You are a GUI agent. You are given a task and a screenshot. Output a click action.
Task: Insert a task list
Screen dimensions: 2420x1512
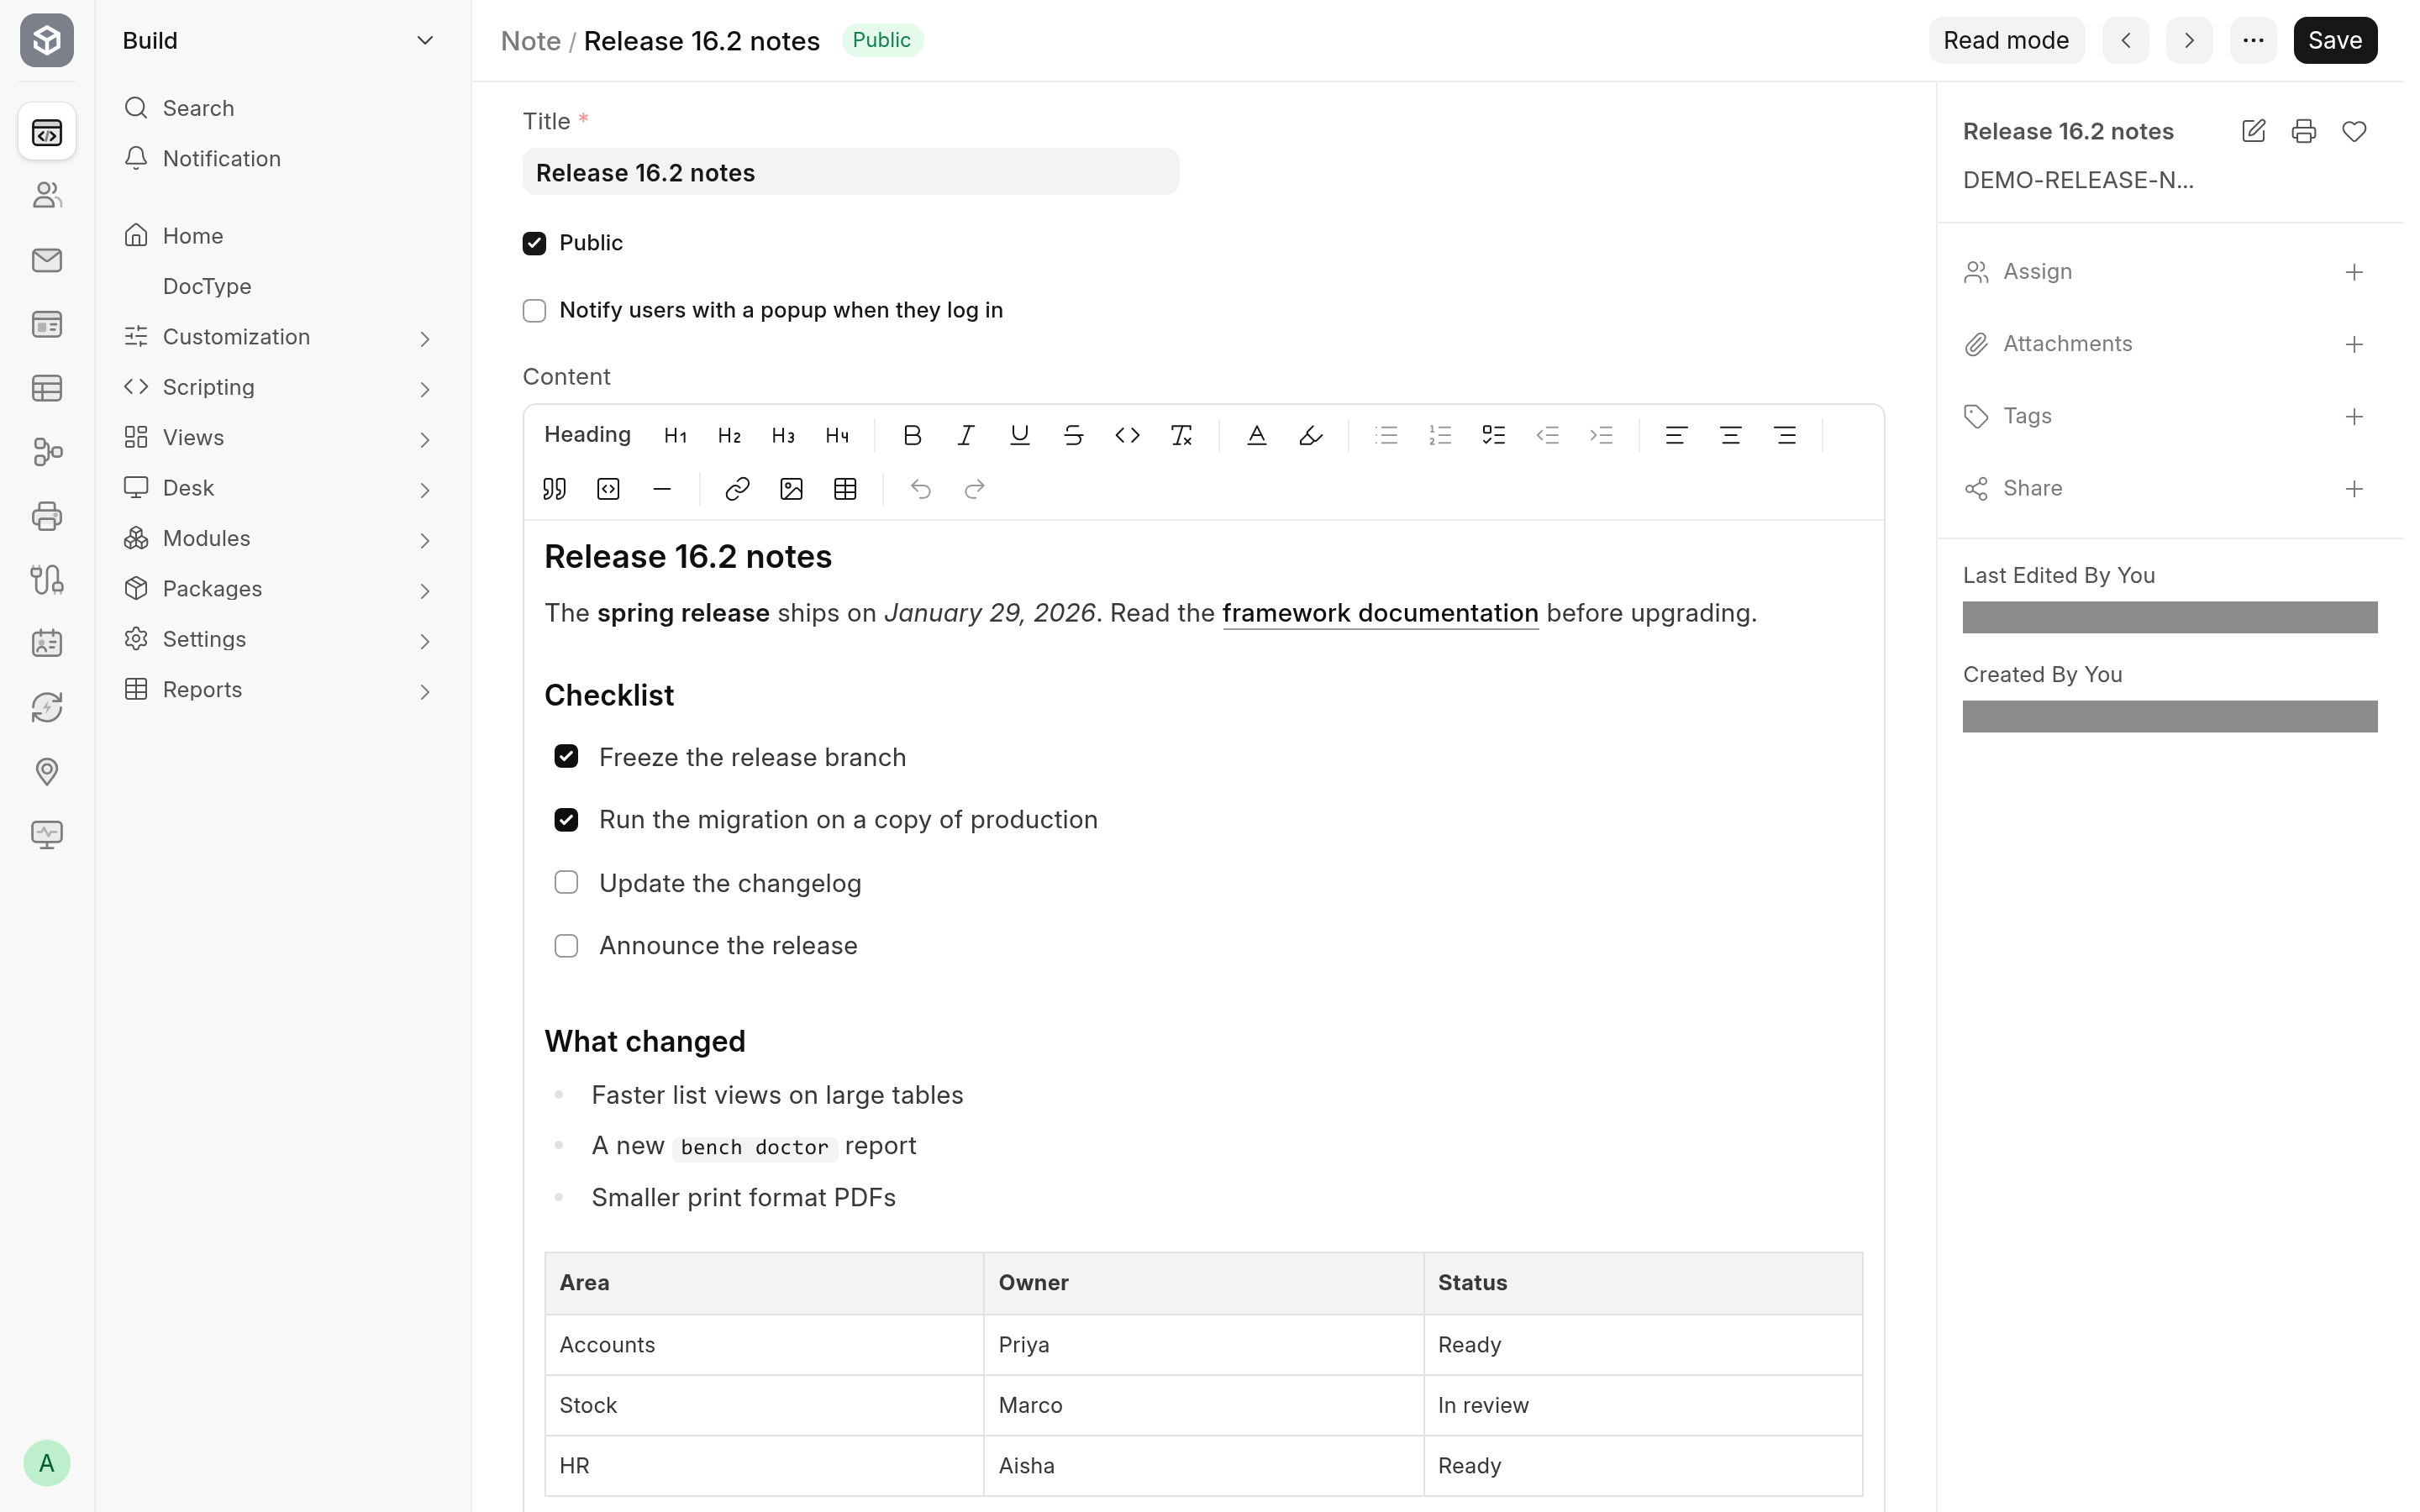pyautogui.click(x=1494, y=435)
